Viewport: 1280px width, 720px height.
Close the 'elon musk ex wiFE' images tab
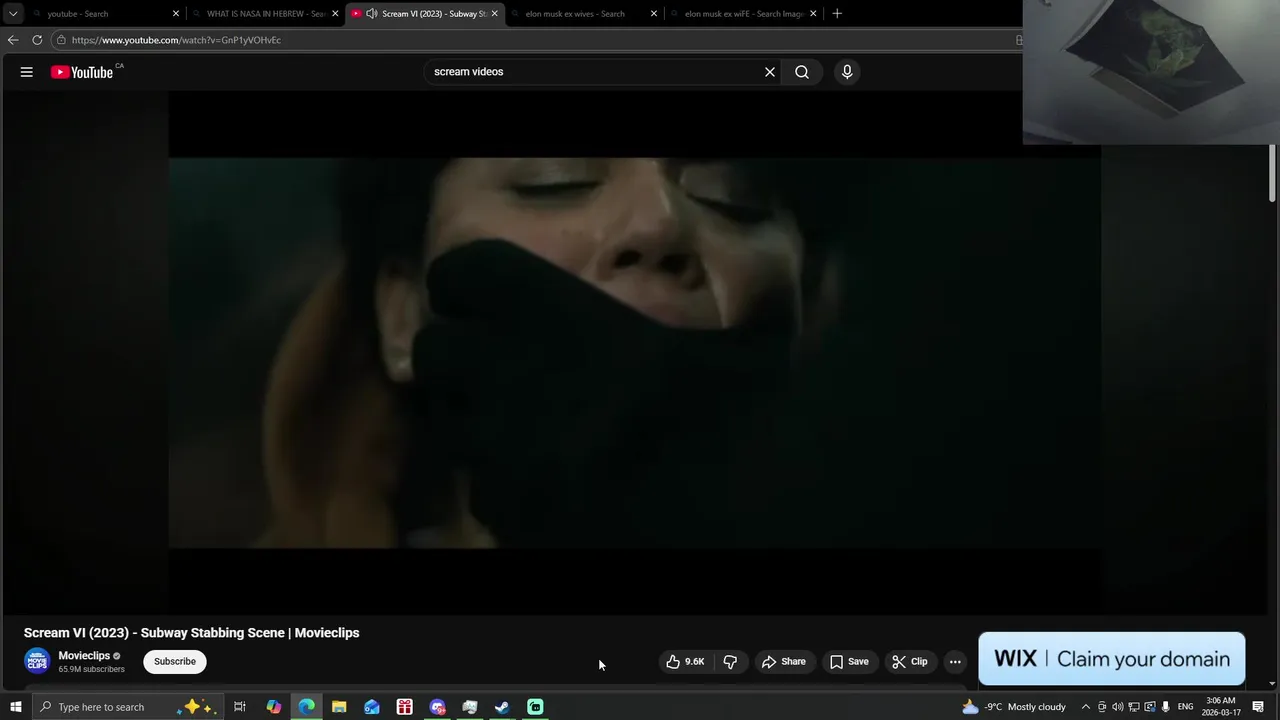pyautogui.click(x=813, y=14)
